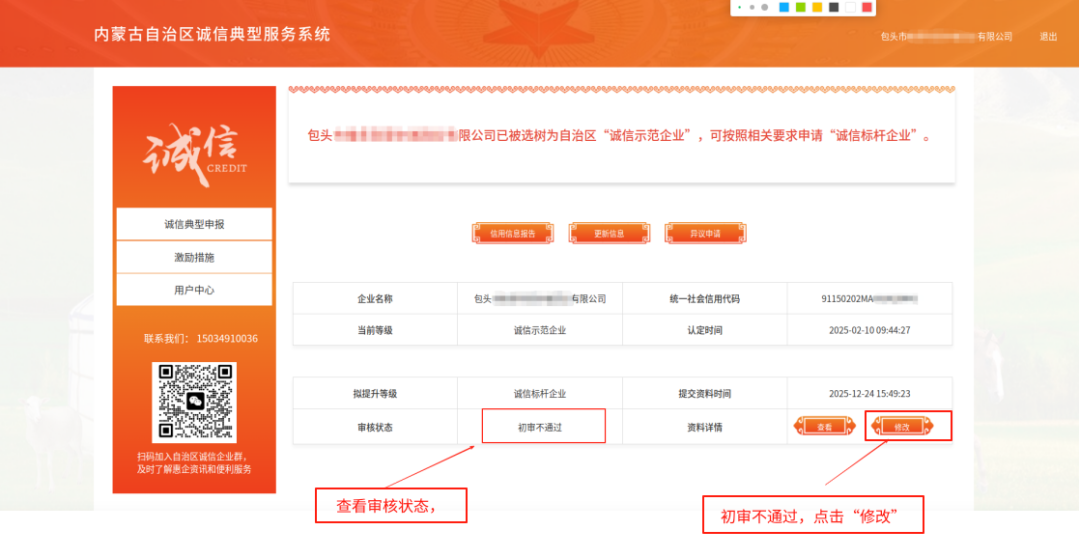This screenshot has width=1080, height=558.
Task: Select the dark gray color swatch
Action: [833, 7]
